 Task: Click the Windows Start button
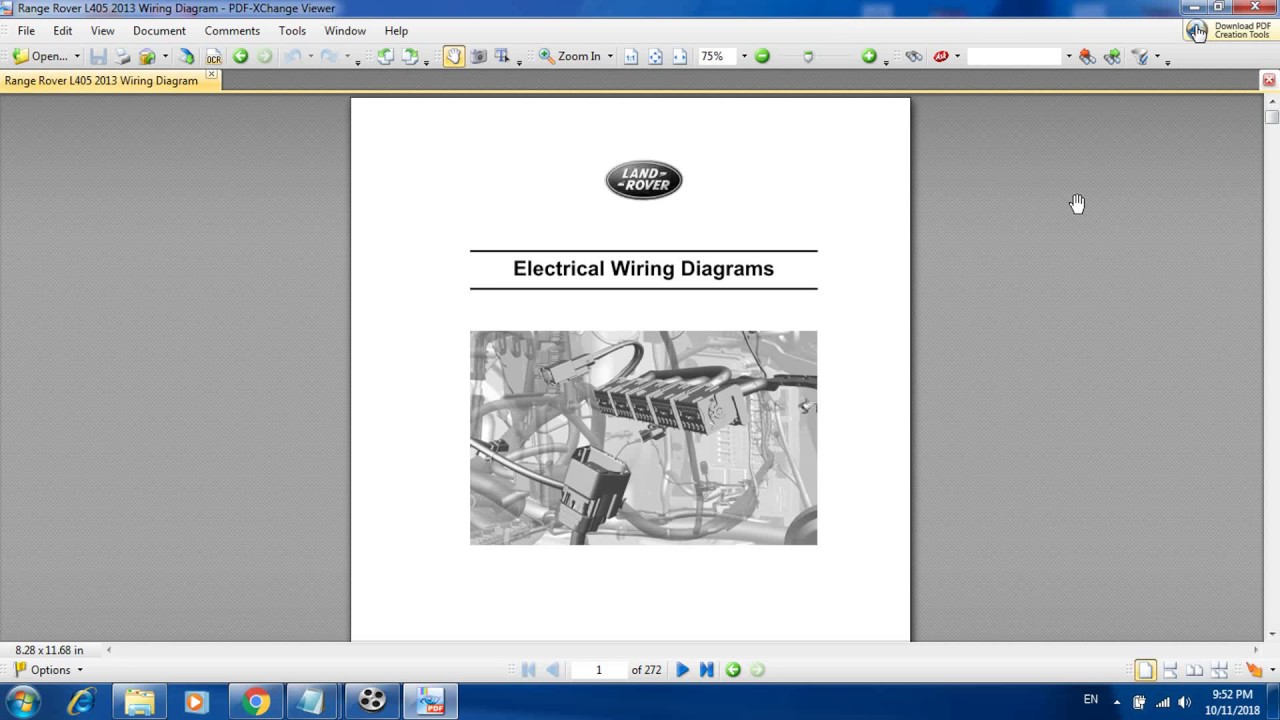pyautogui.click(x=23, y=702)
